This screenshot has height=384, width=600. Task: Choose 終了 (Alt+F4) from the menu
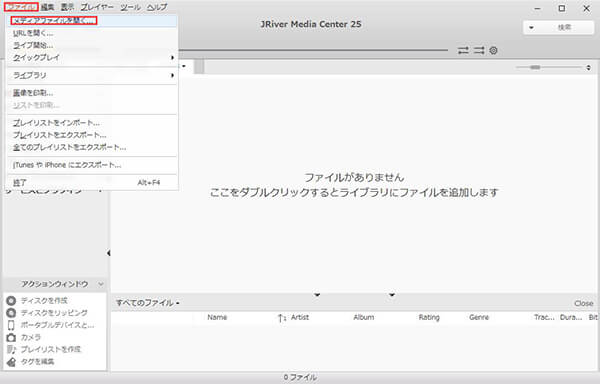click(92, 183)
